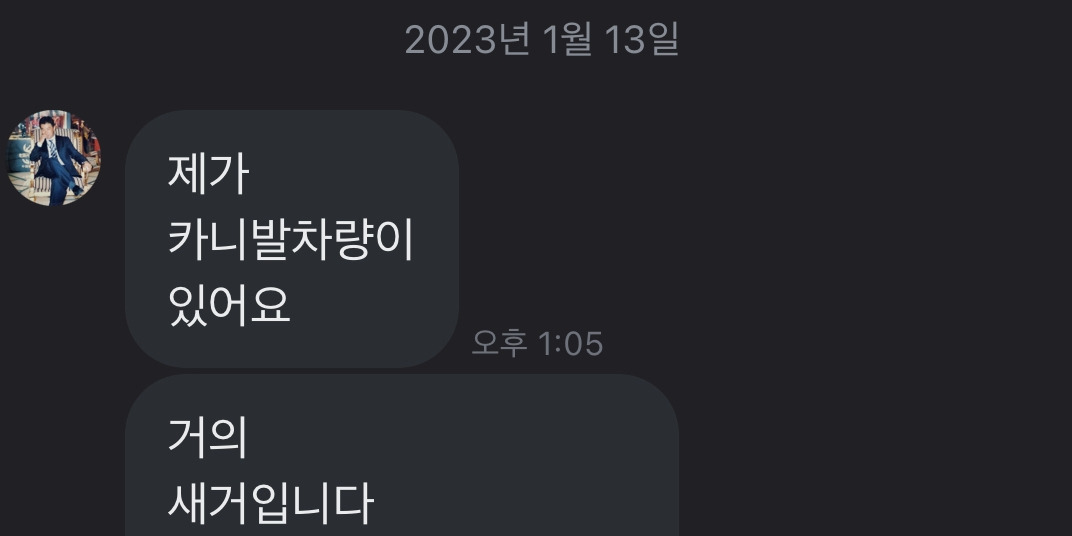Select the second message bubble starting with 거의
The width and height of the screenshot is (1072, 536).
coord(402,455)
